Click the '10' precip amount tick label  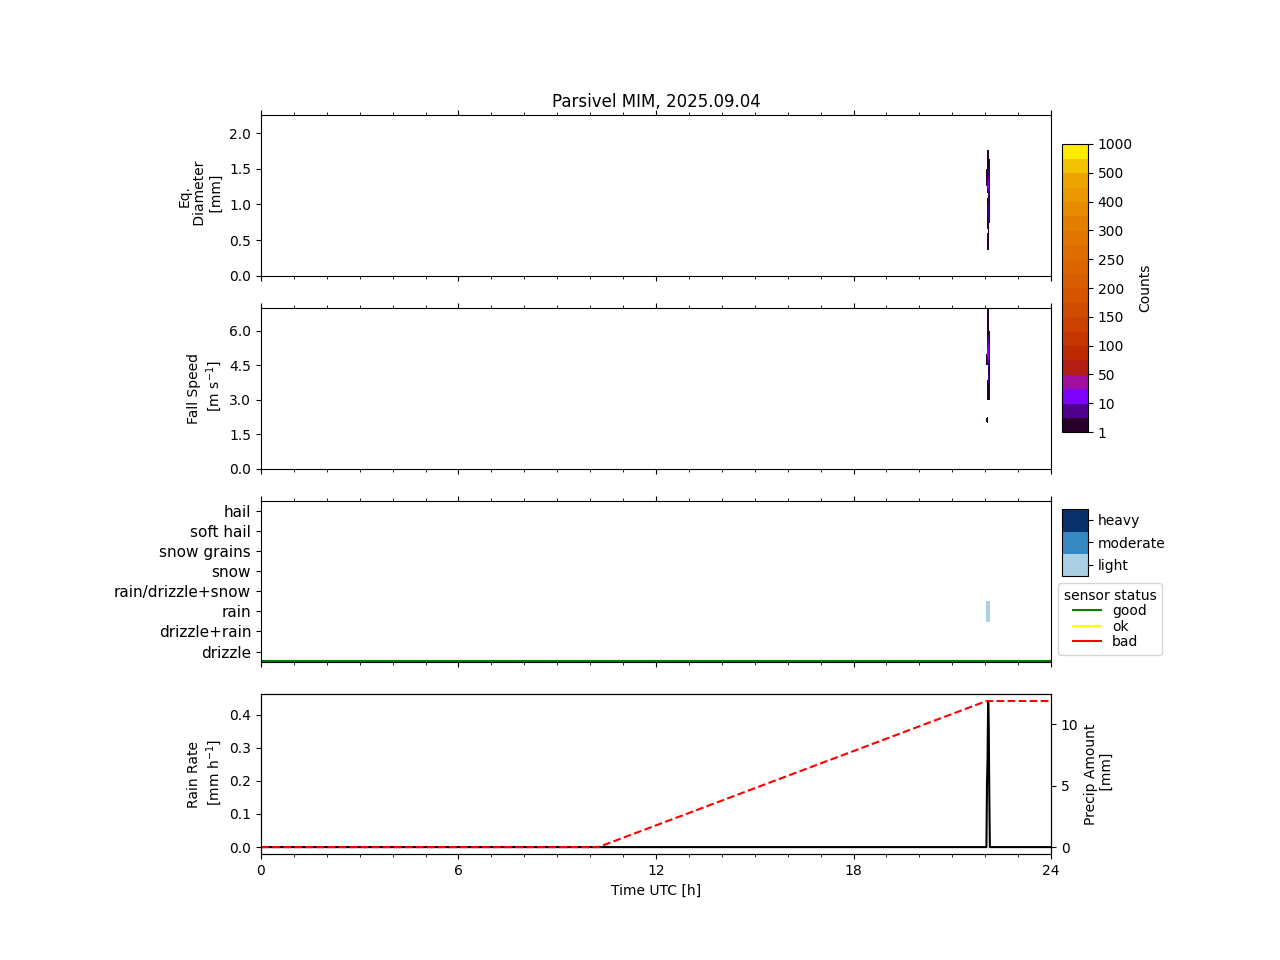[1069, 725]
